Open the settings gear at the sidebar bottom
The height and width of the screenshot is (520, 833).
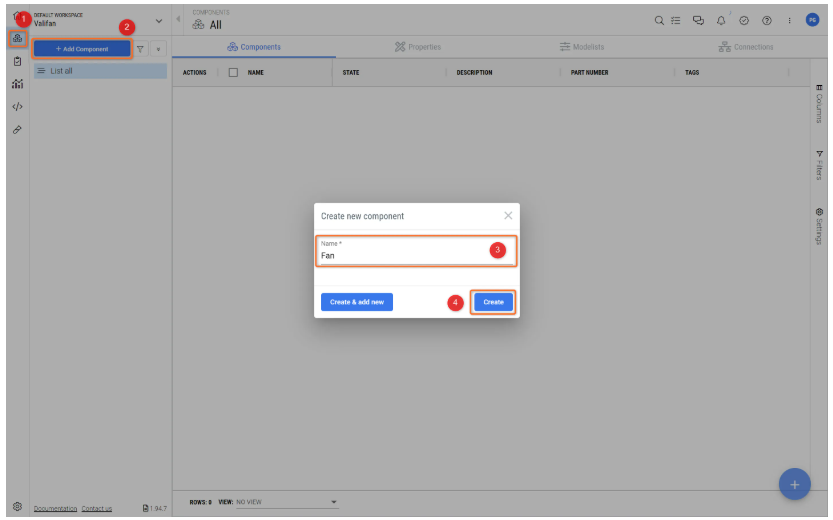18,507
